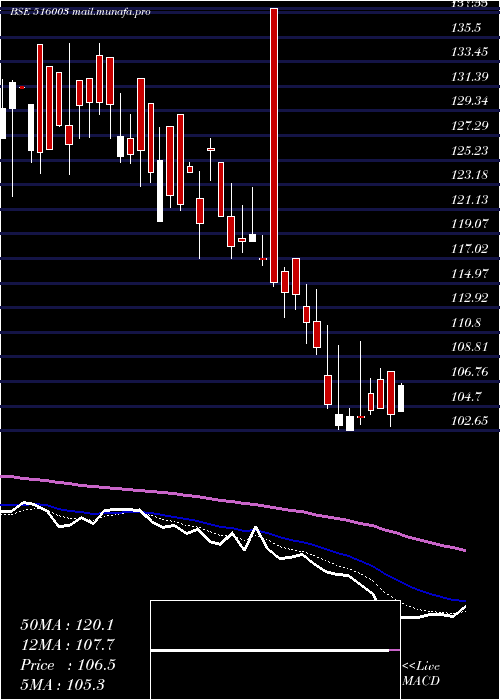Click the 104.7 price axis label
The width and height of the screenshot is (500, 700).
coord(466,396)
